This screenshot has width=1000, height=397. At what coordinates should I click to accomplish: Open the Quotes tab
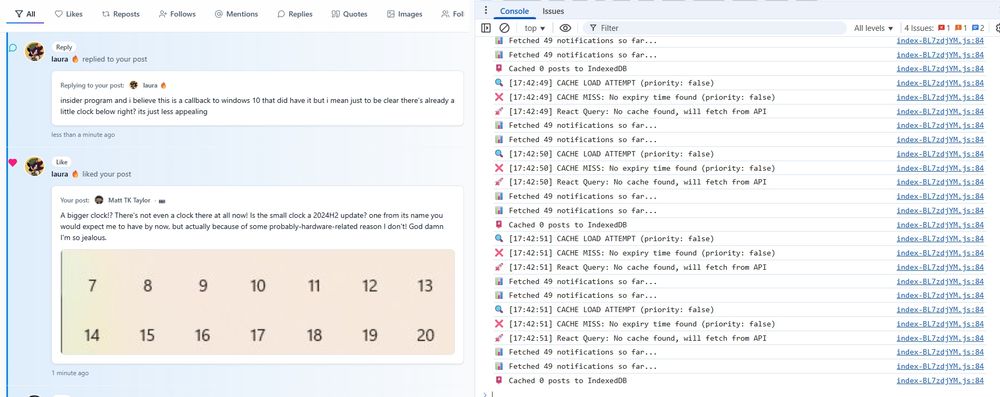click(x=349, y=13)
